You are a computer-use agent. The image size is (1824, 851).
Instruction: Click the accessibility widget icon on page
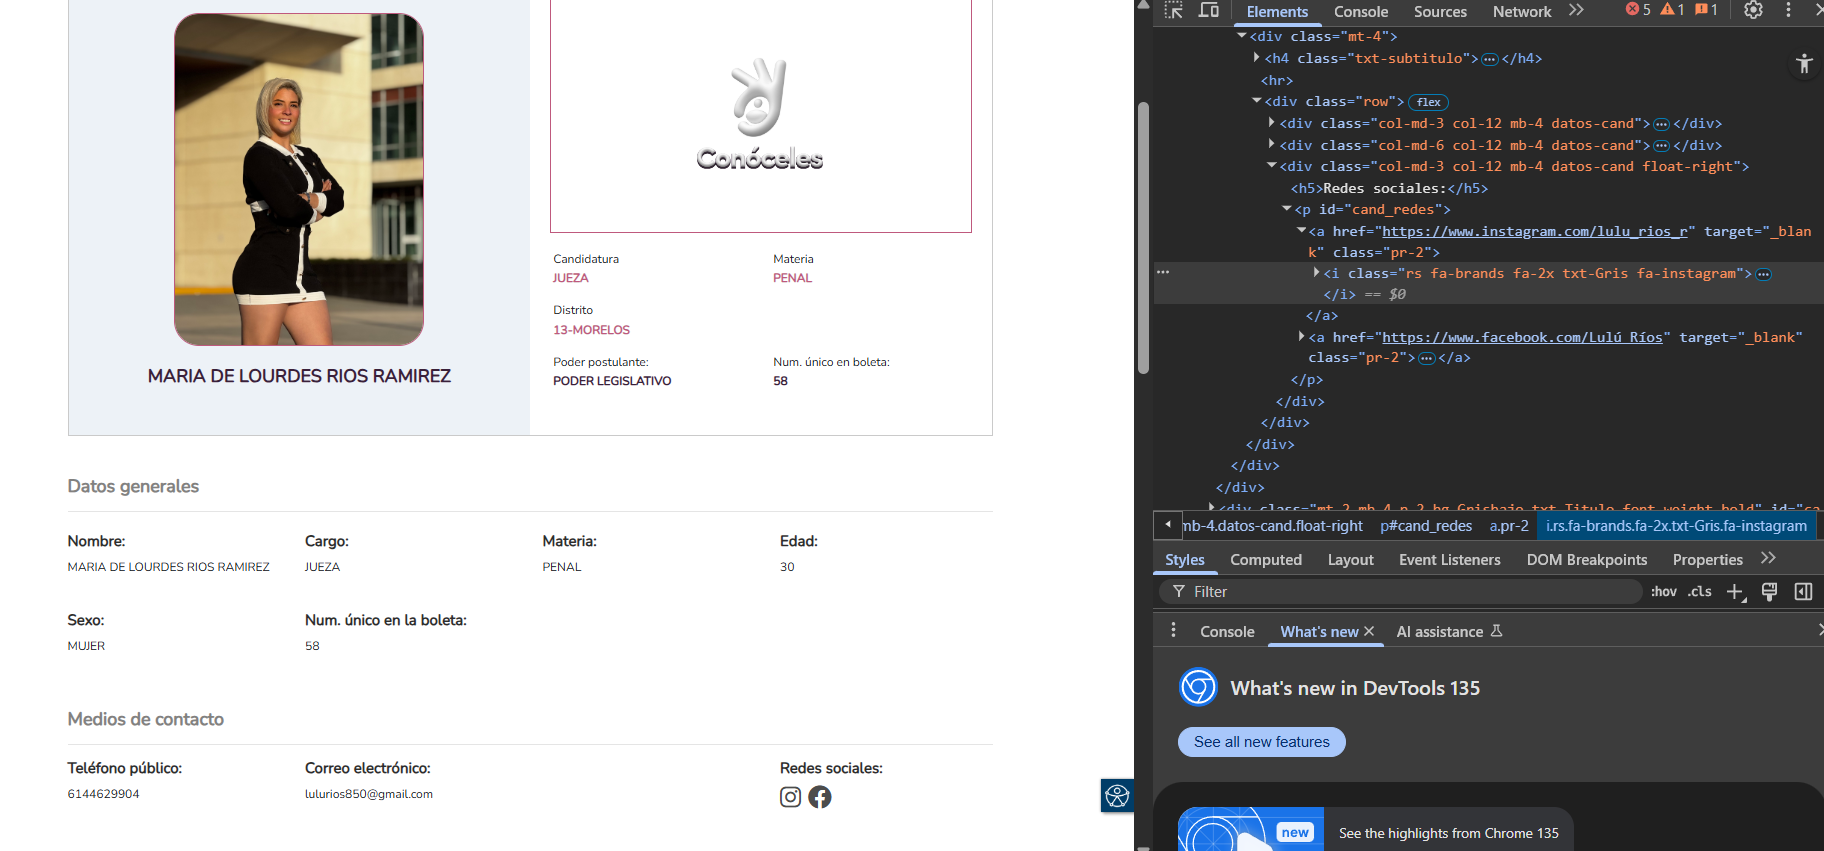tap(1117, 796)
